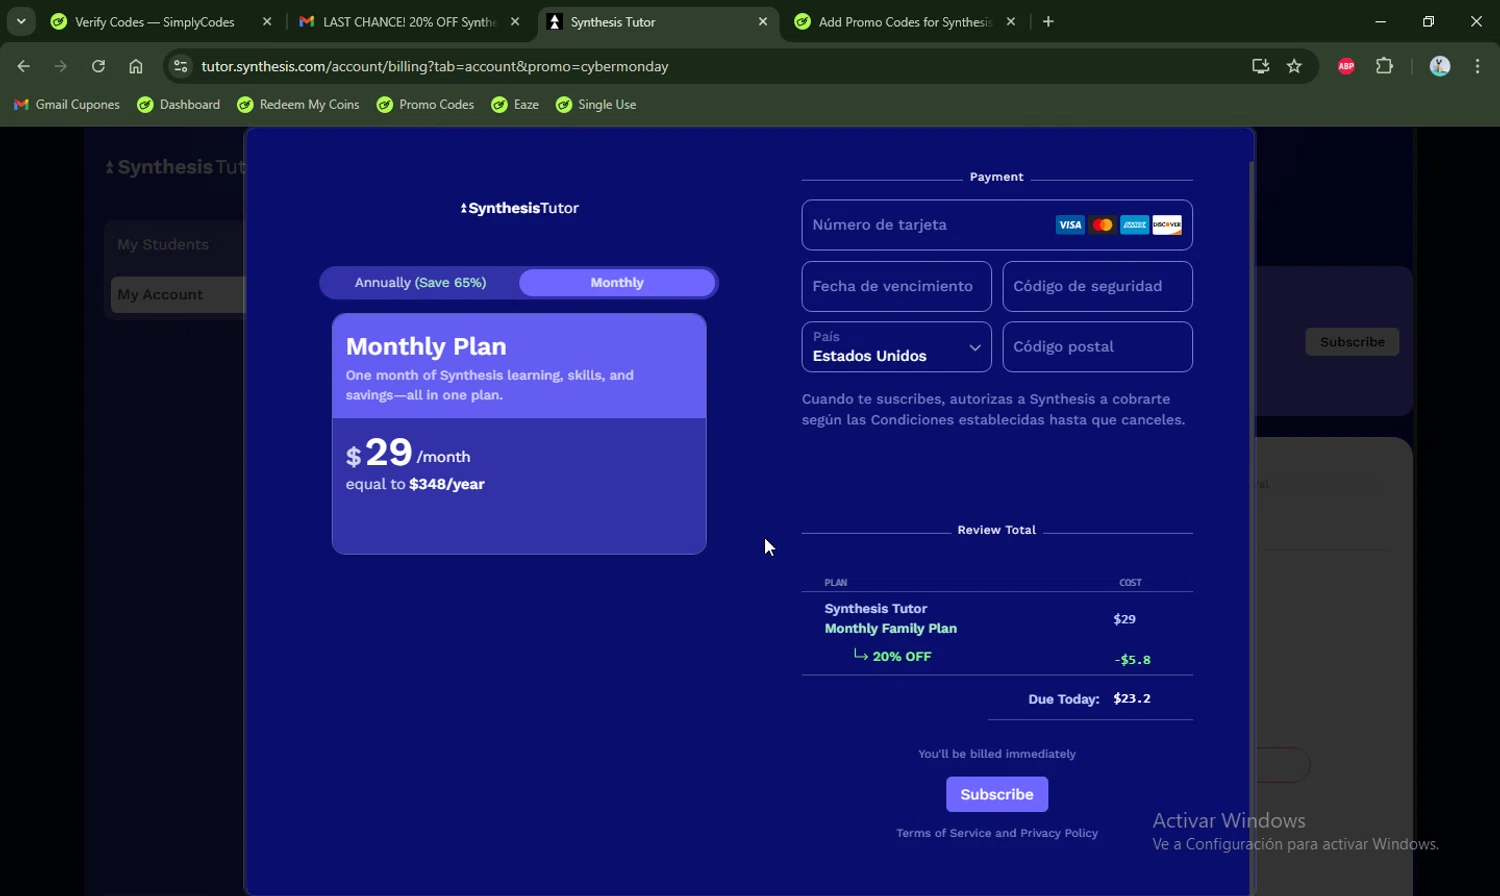Open a new browser tab

(1048, 21)
